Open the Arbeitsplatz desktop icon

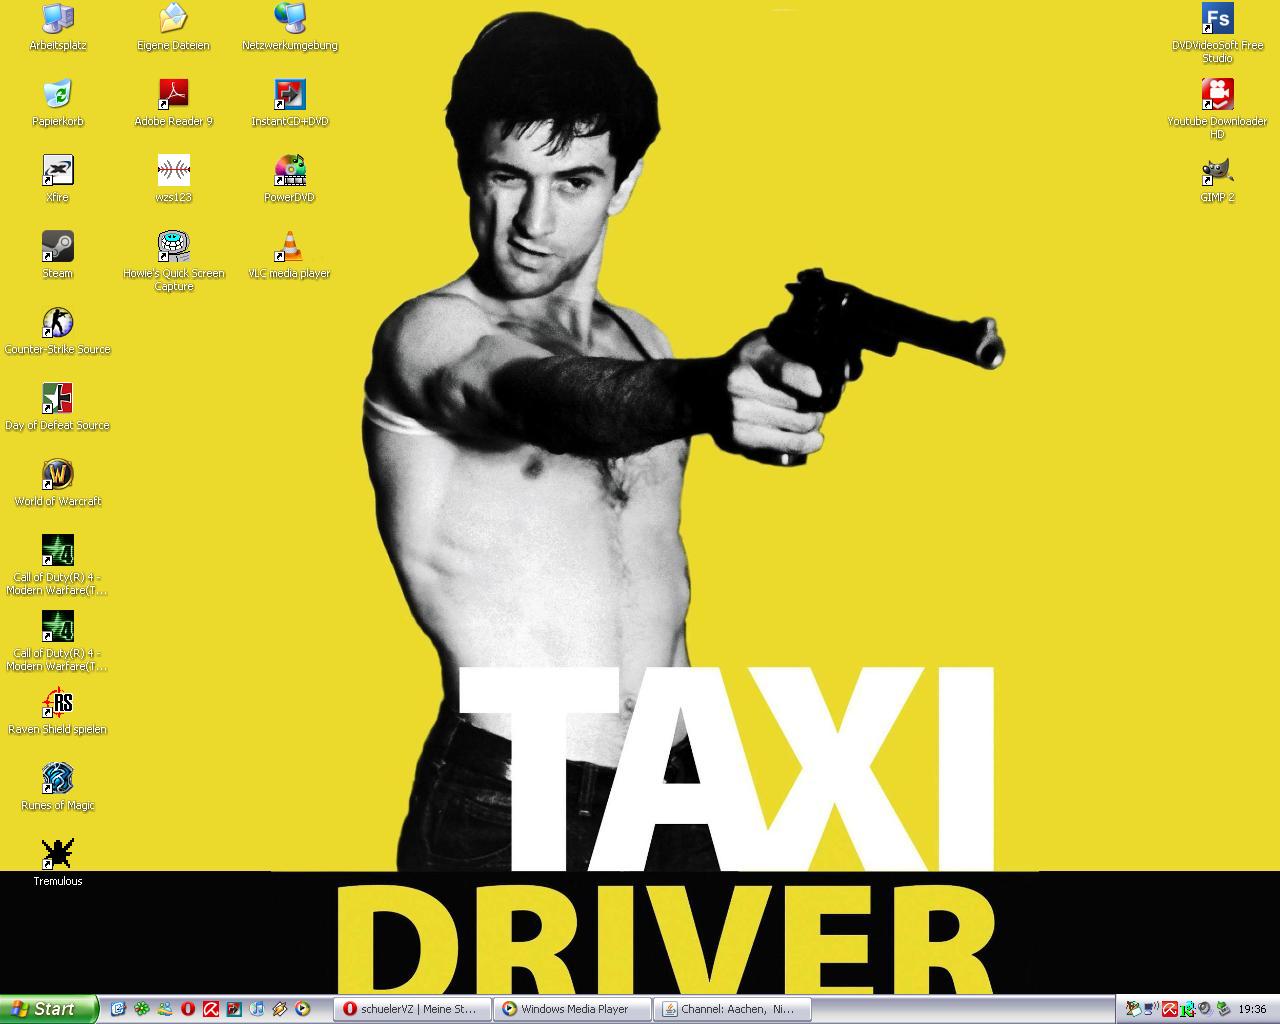(x=57, y=27)
